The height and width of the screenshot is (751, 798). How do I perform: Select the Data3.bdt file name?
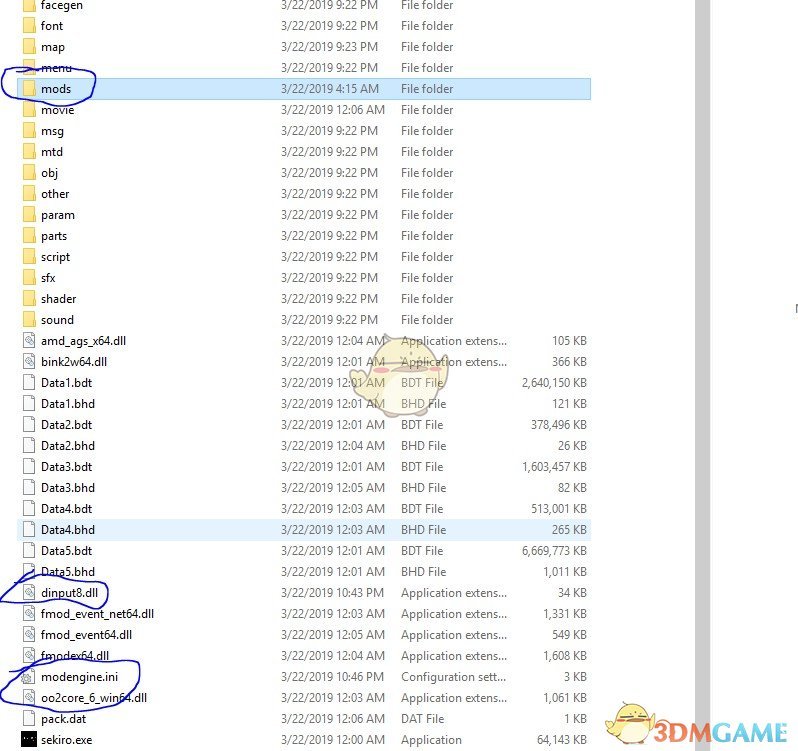[67, 467]
